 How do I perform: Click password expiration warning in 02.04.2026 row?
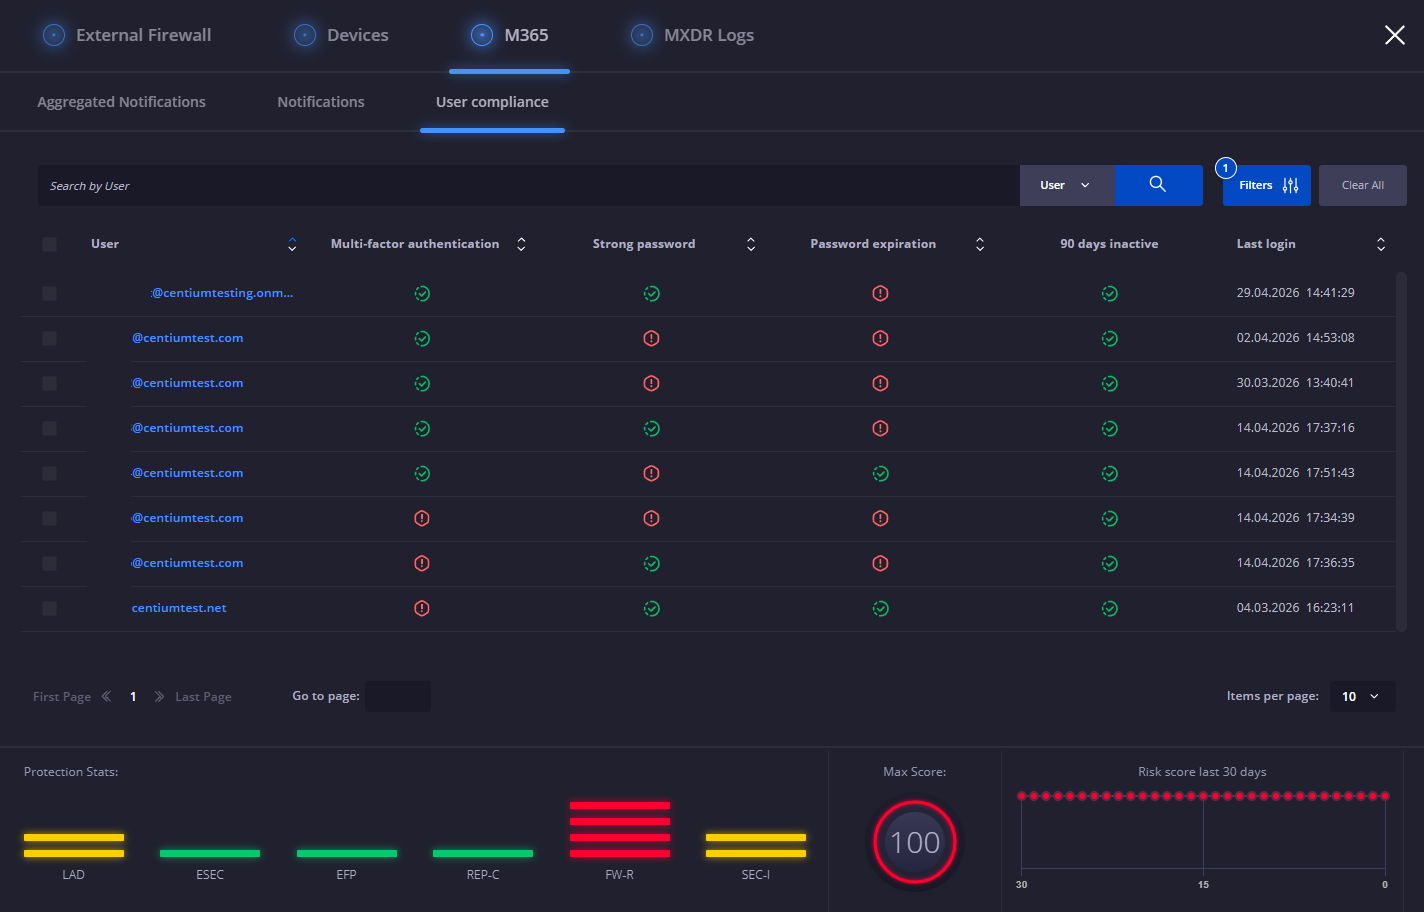click(880, 338)
